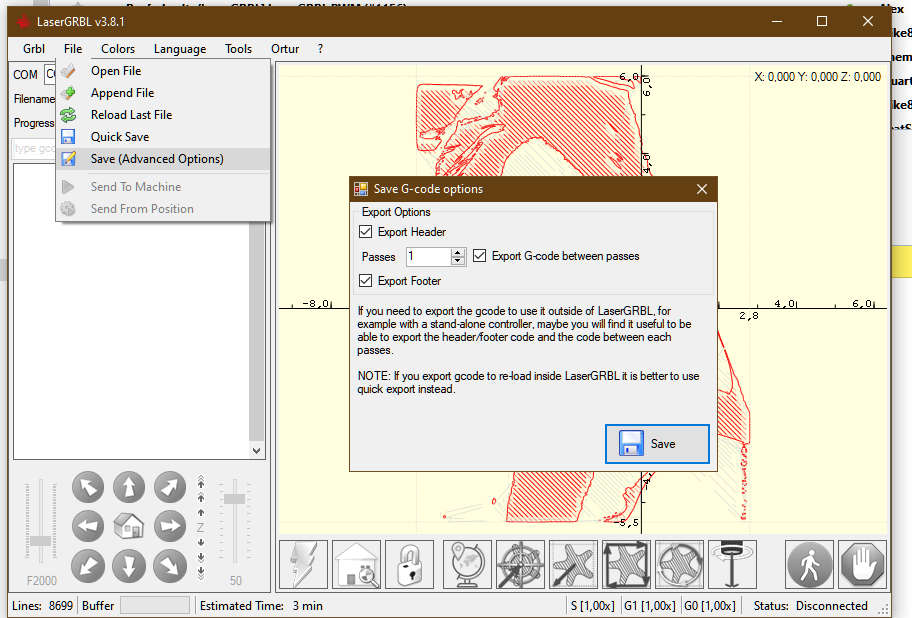Increase the Passes value with the up arrow
Viewport: 912px width, 618px height.
pos(458,252)
